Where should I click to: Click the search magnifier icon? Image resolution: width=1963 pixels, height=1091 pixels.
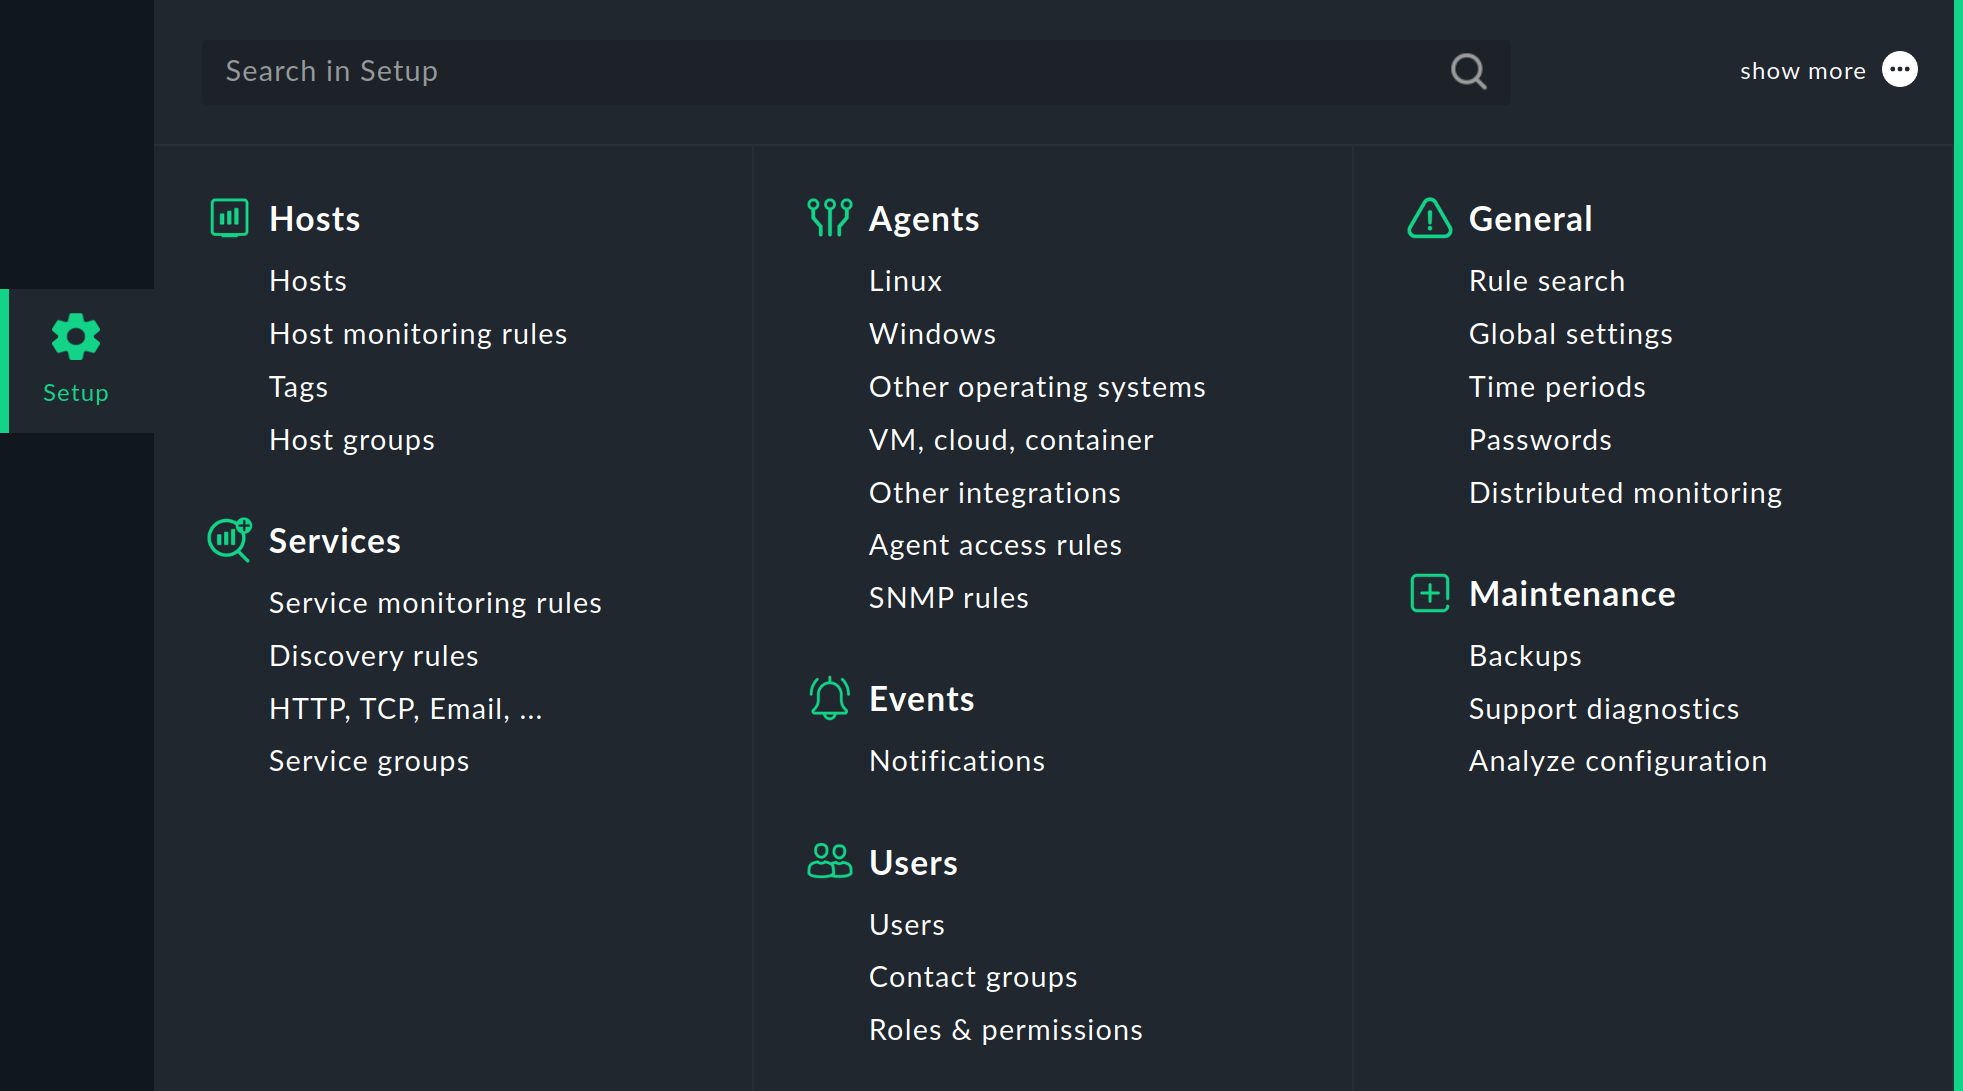(x=1468, y=71)
